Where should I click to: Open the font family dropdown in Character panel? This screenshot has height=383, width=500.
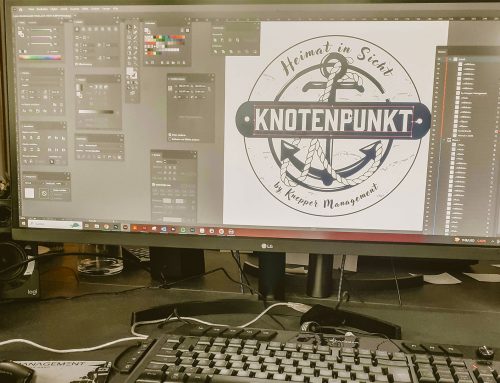pyautogui.click(x=40, y=80)
